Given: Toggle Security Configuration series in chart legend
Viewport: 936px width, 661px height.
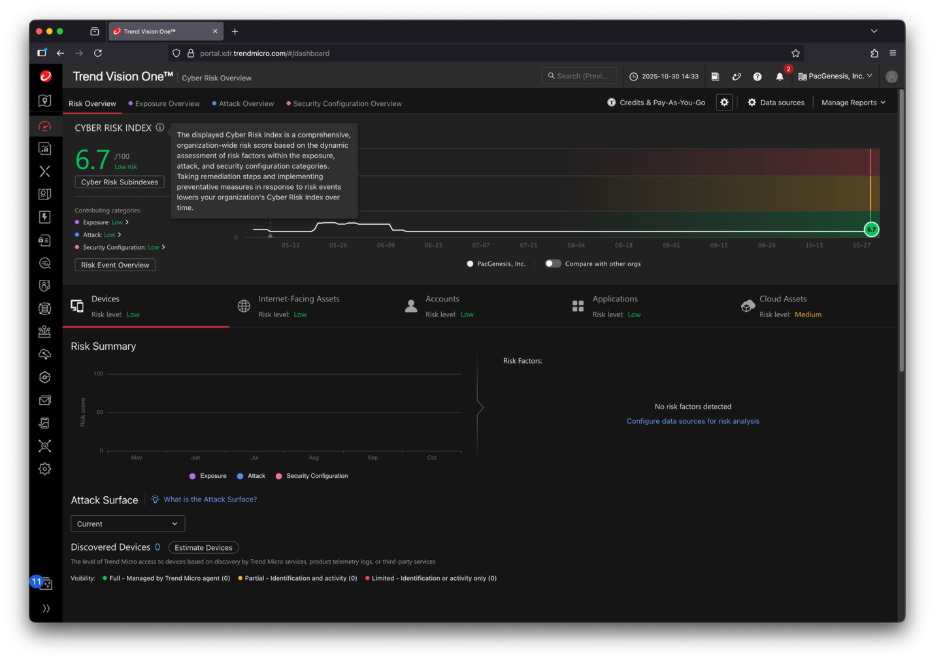Looking at the screenshot, I should click(x=312, y=476).
